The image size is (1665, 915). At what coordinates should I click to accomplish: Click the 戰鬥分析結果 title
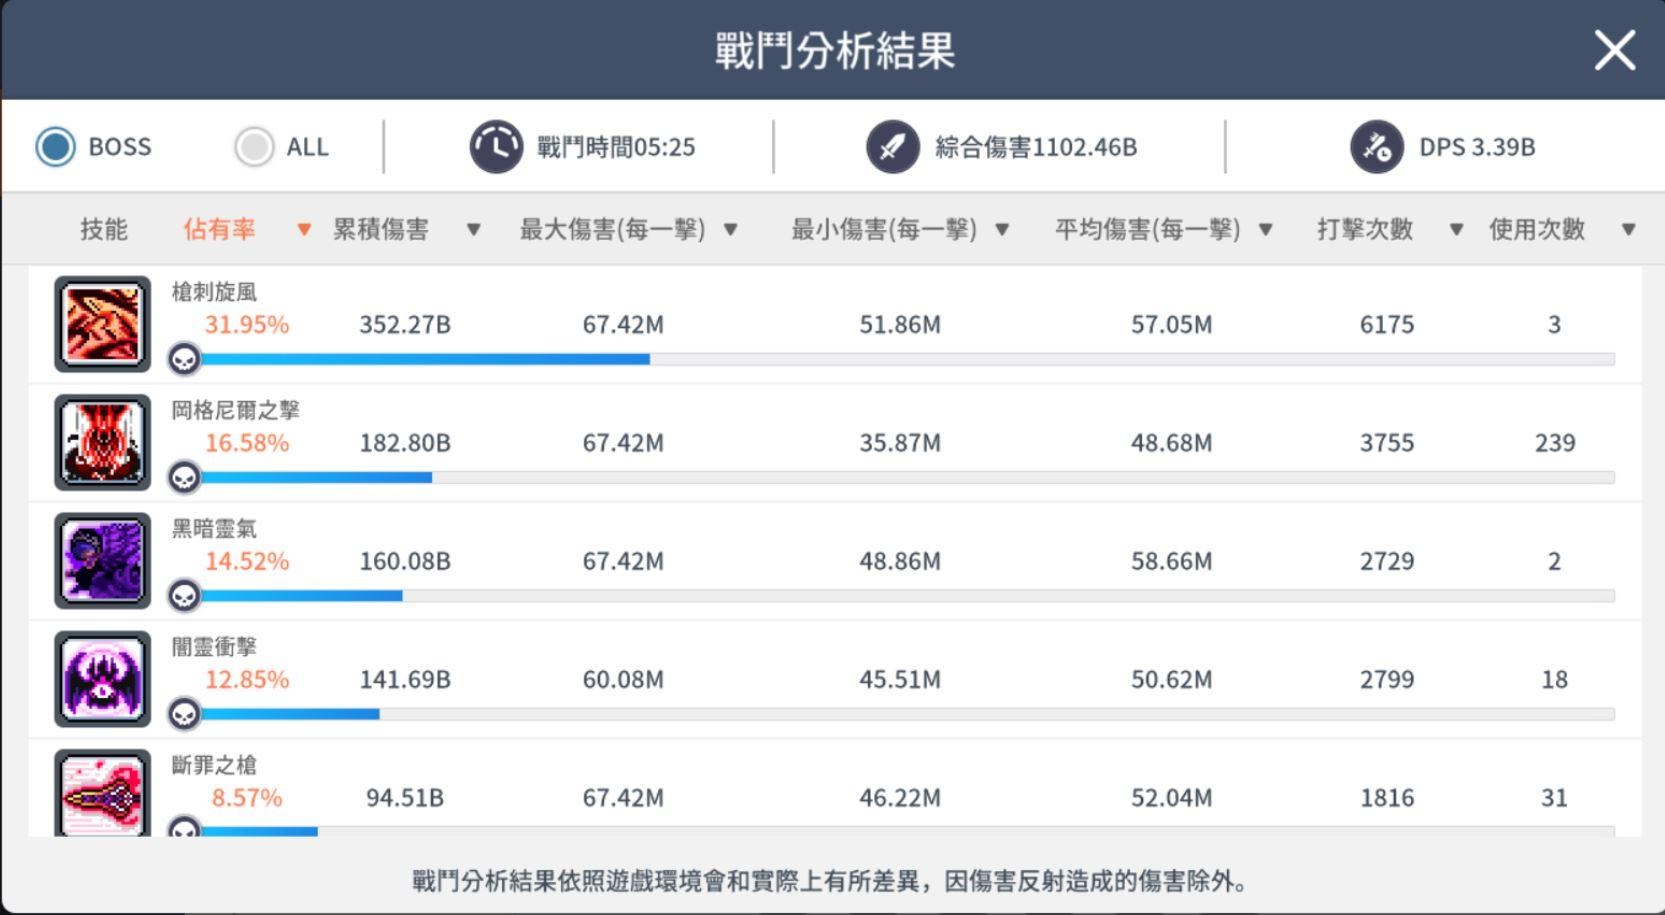835,50
